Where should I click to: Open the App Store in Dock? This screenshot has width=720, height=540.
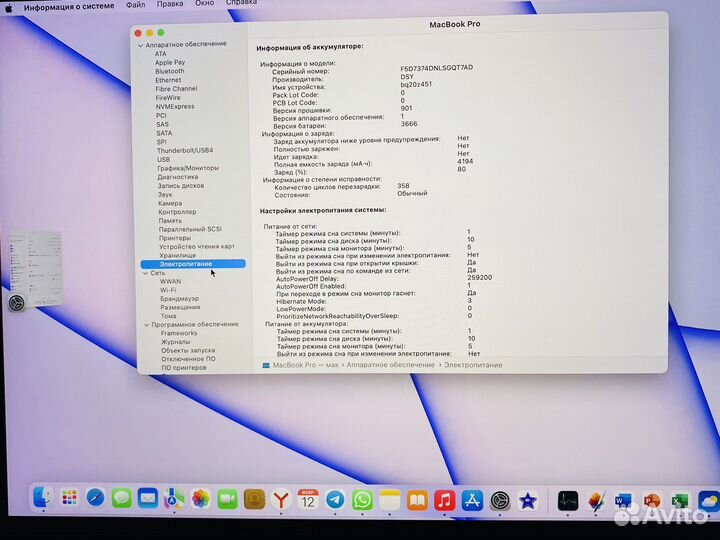click(472, 501)
